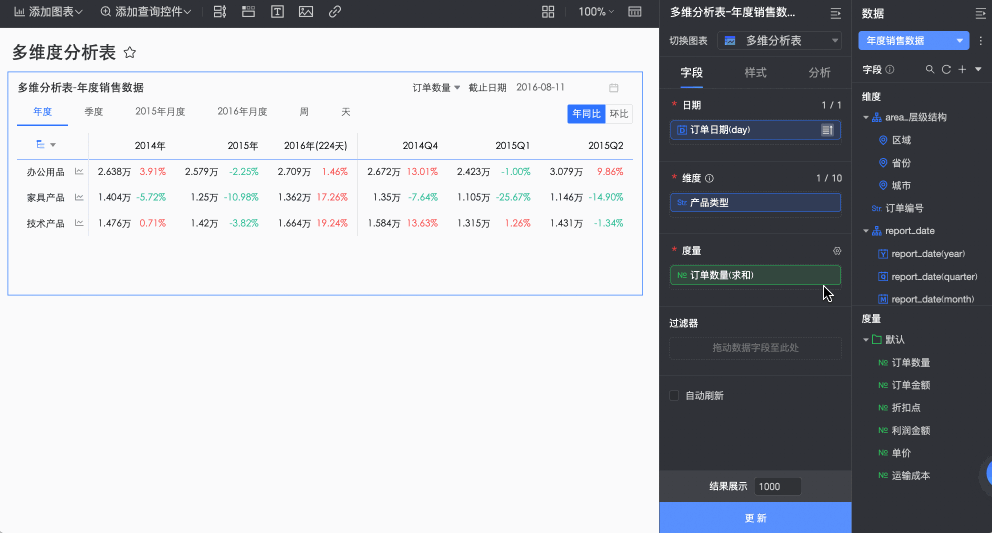992x533 pixels.
Task: Switch to the 2015年月度 tab
Action: click(x=160, y=112)
